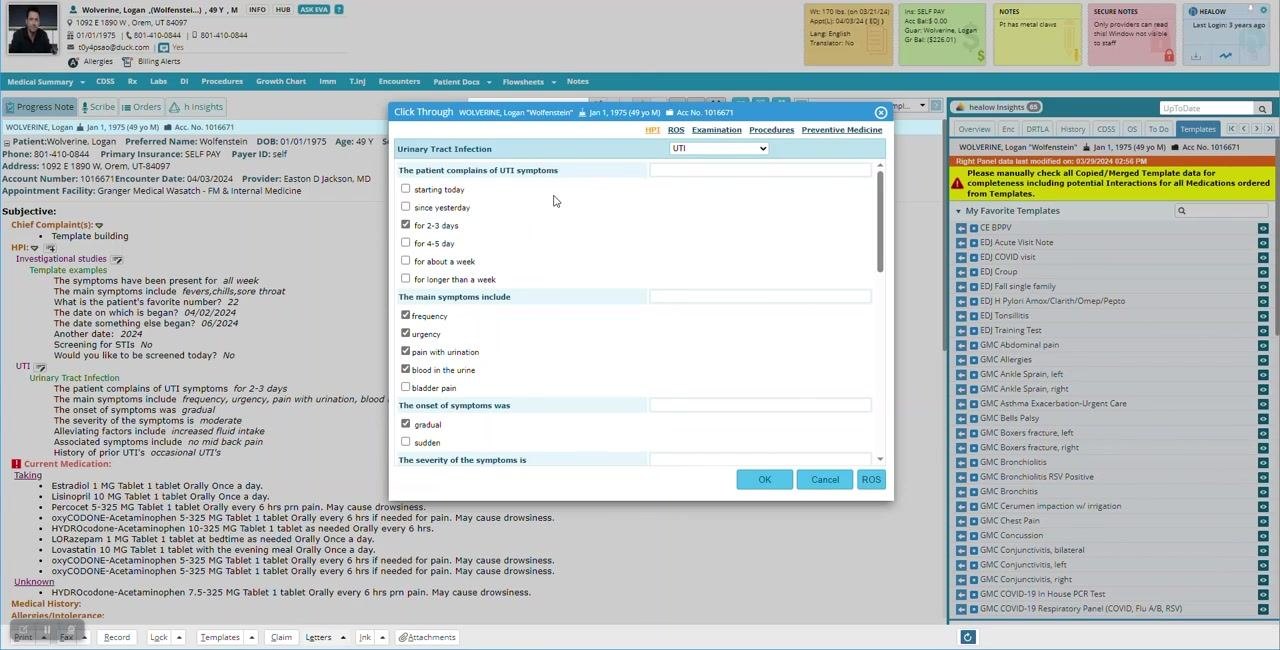The width and height of the screenshot is (1280, 650).
Task: Open Preventive Medicine tab in dialog
Action: (842, 130)
